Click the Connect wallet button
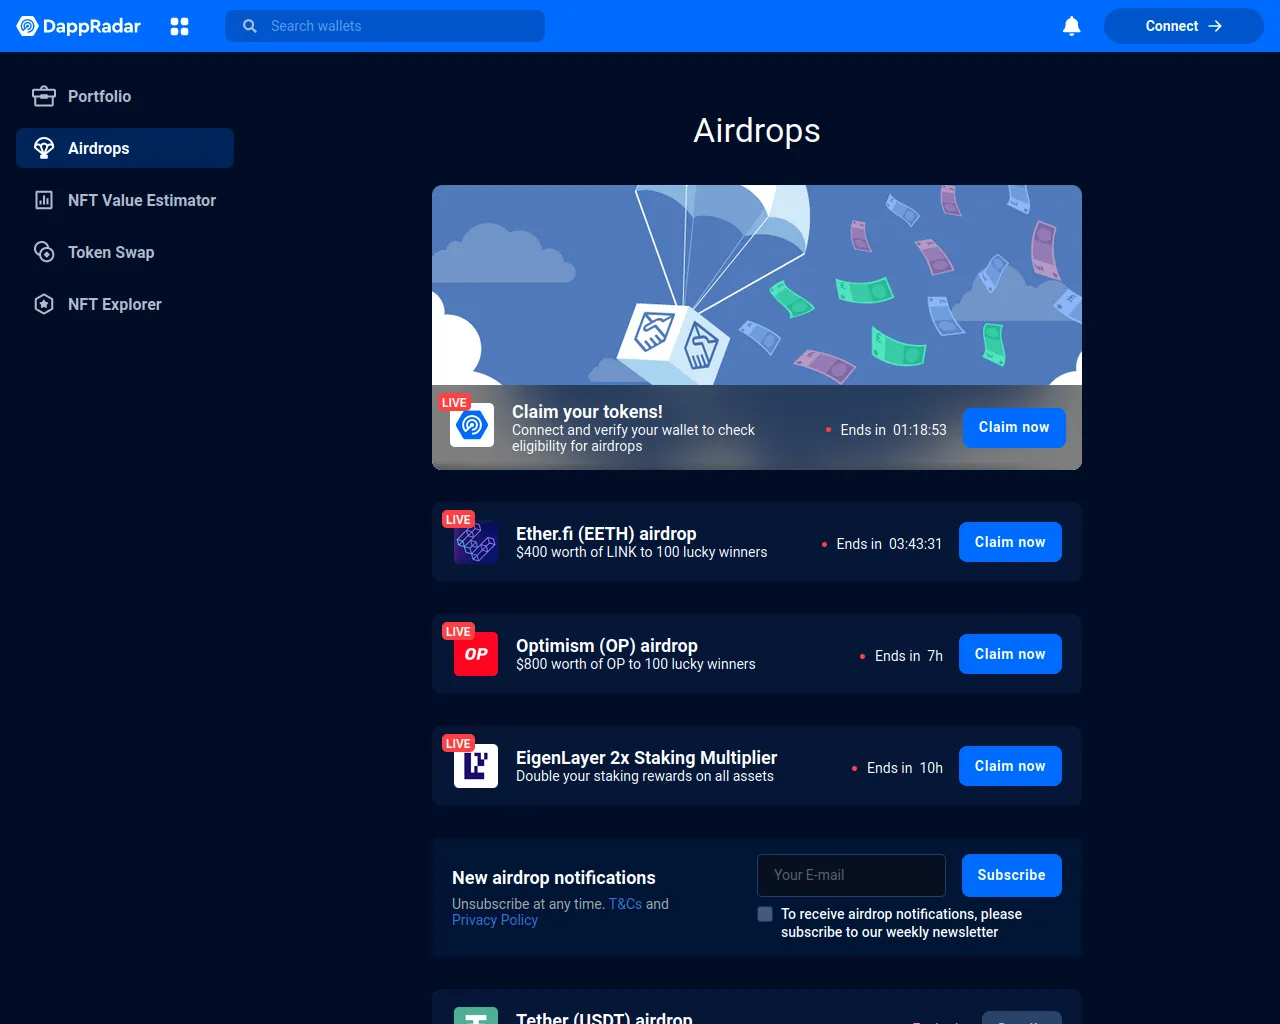This screenshot has height=1024, width=1280. 1184,26
